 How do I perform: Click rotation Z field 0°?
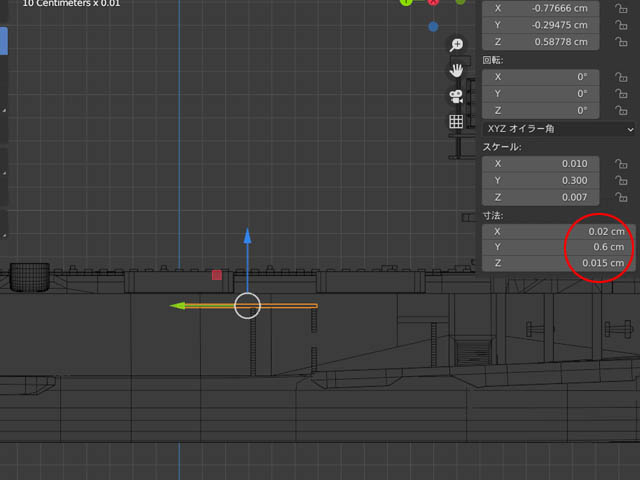(540, 110)
